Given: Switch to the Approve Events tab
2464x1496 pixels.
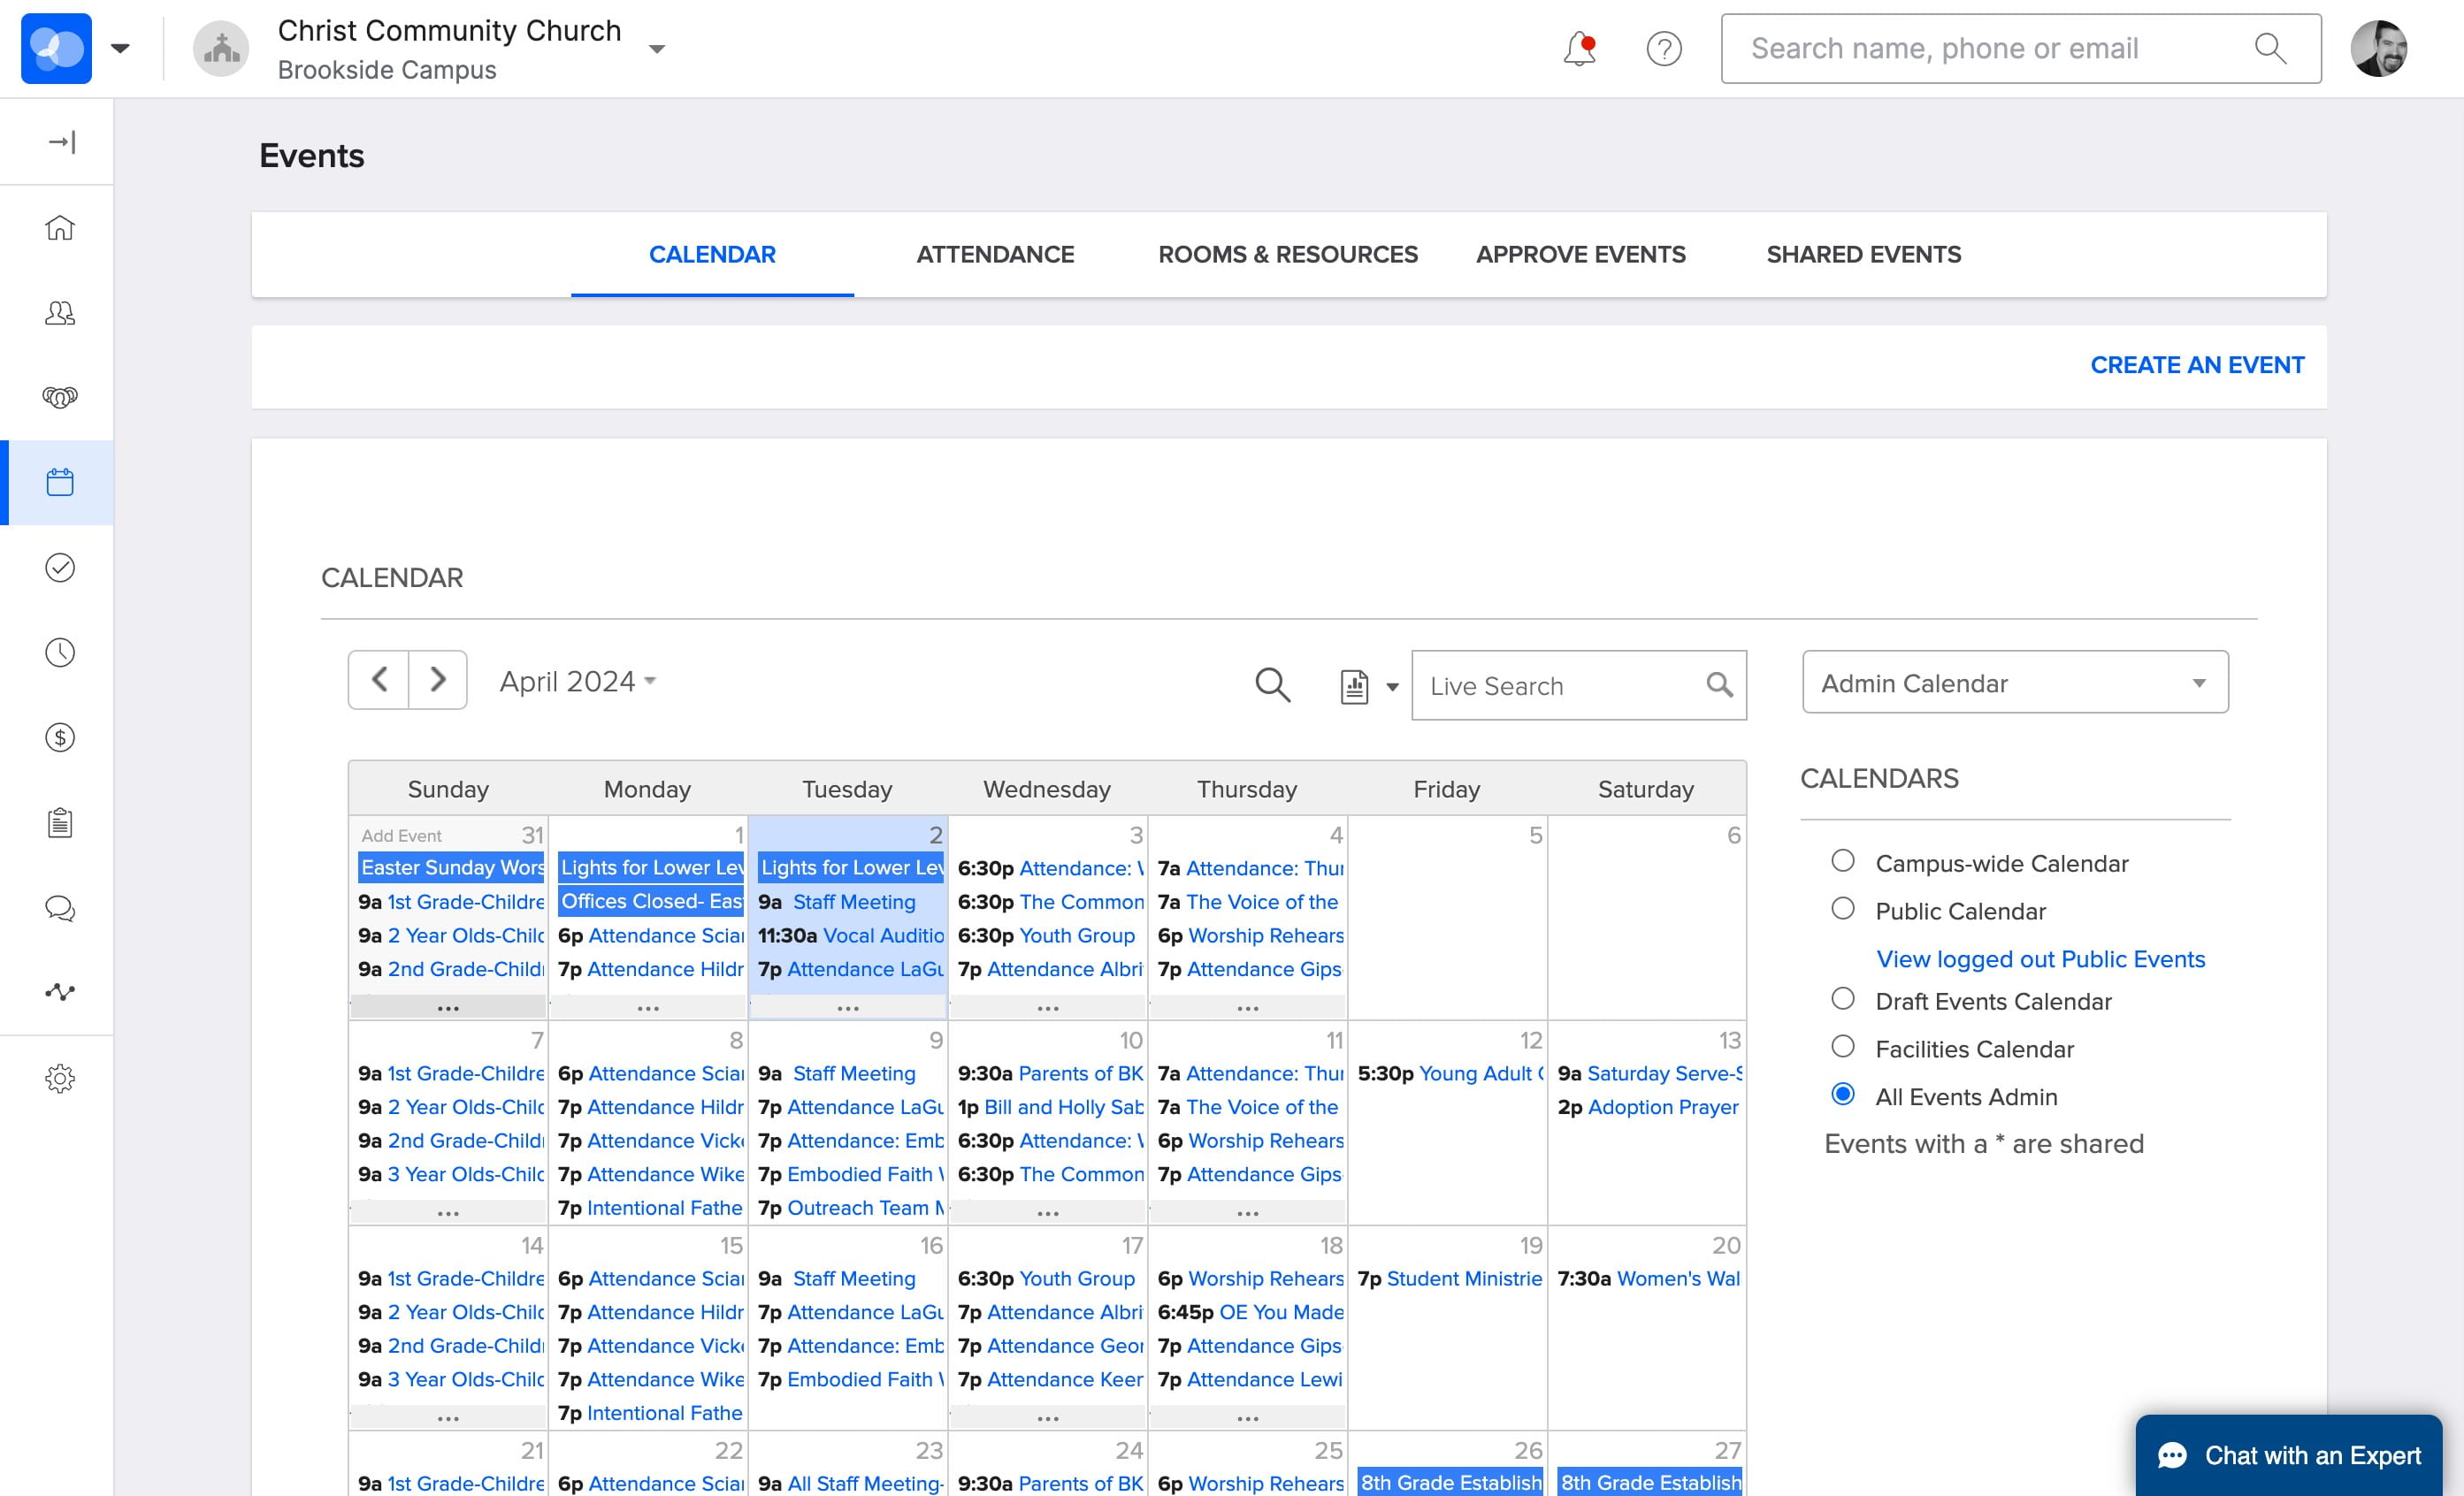Looking at the screenshot, I should point(1581,254).
